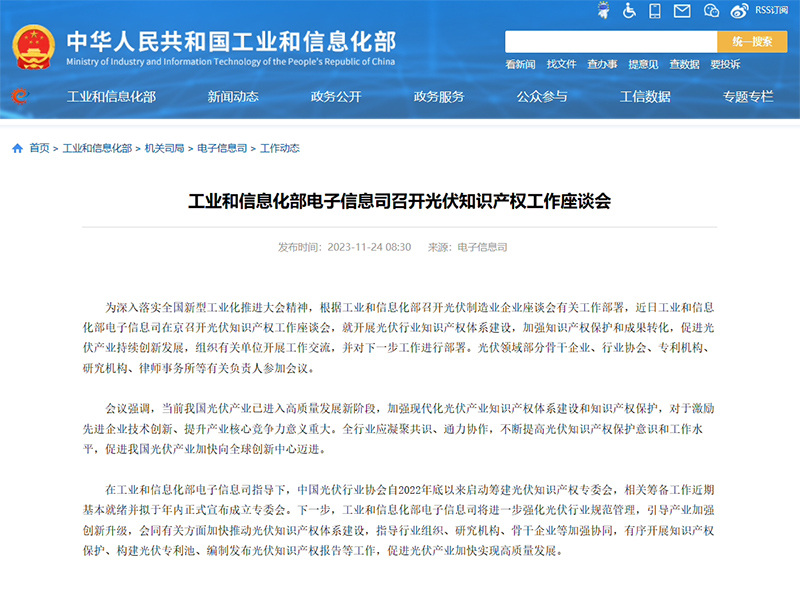Screen dimensions: 800x594
Task: Open 查数据 quick link
Action: click(684, 64)
